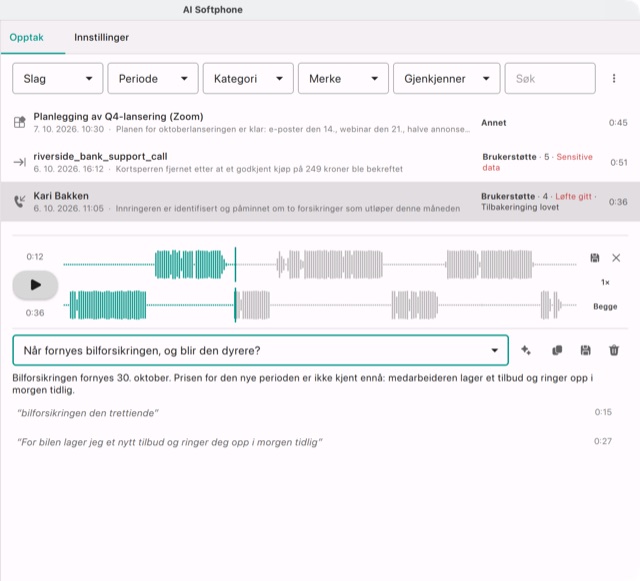Image resolution: width=640 pixels, height=581 pixels.
Task: Seek in the lower channel waveform
Action: point(320,305)
